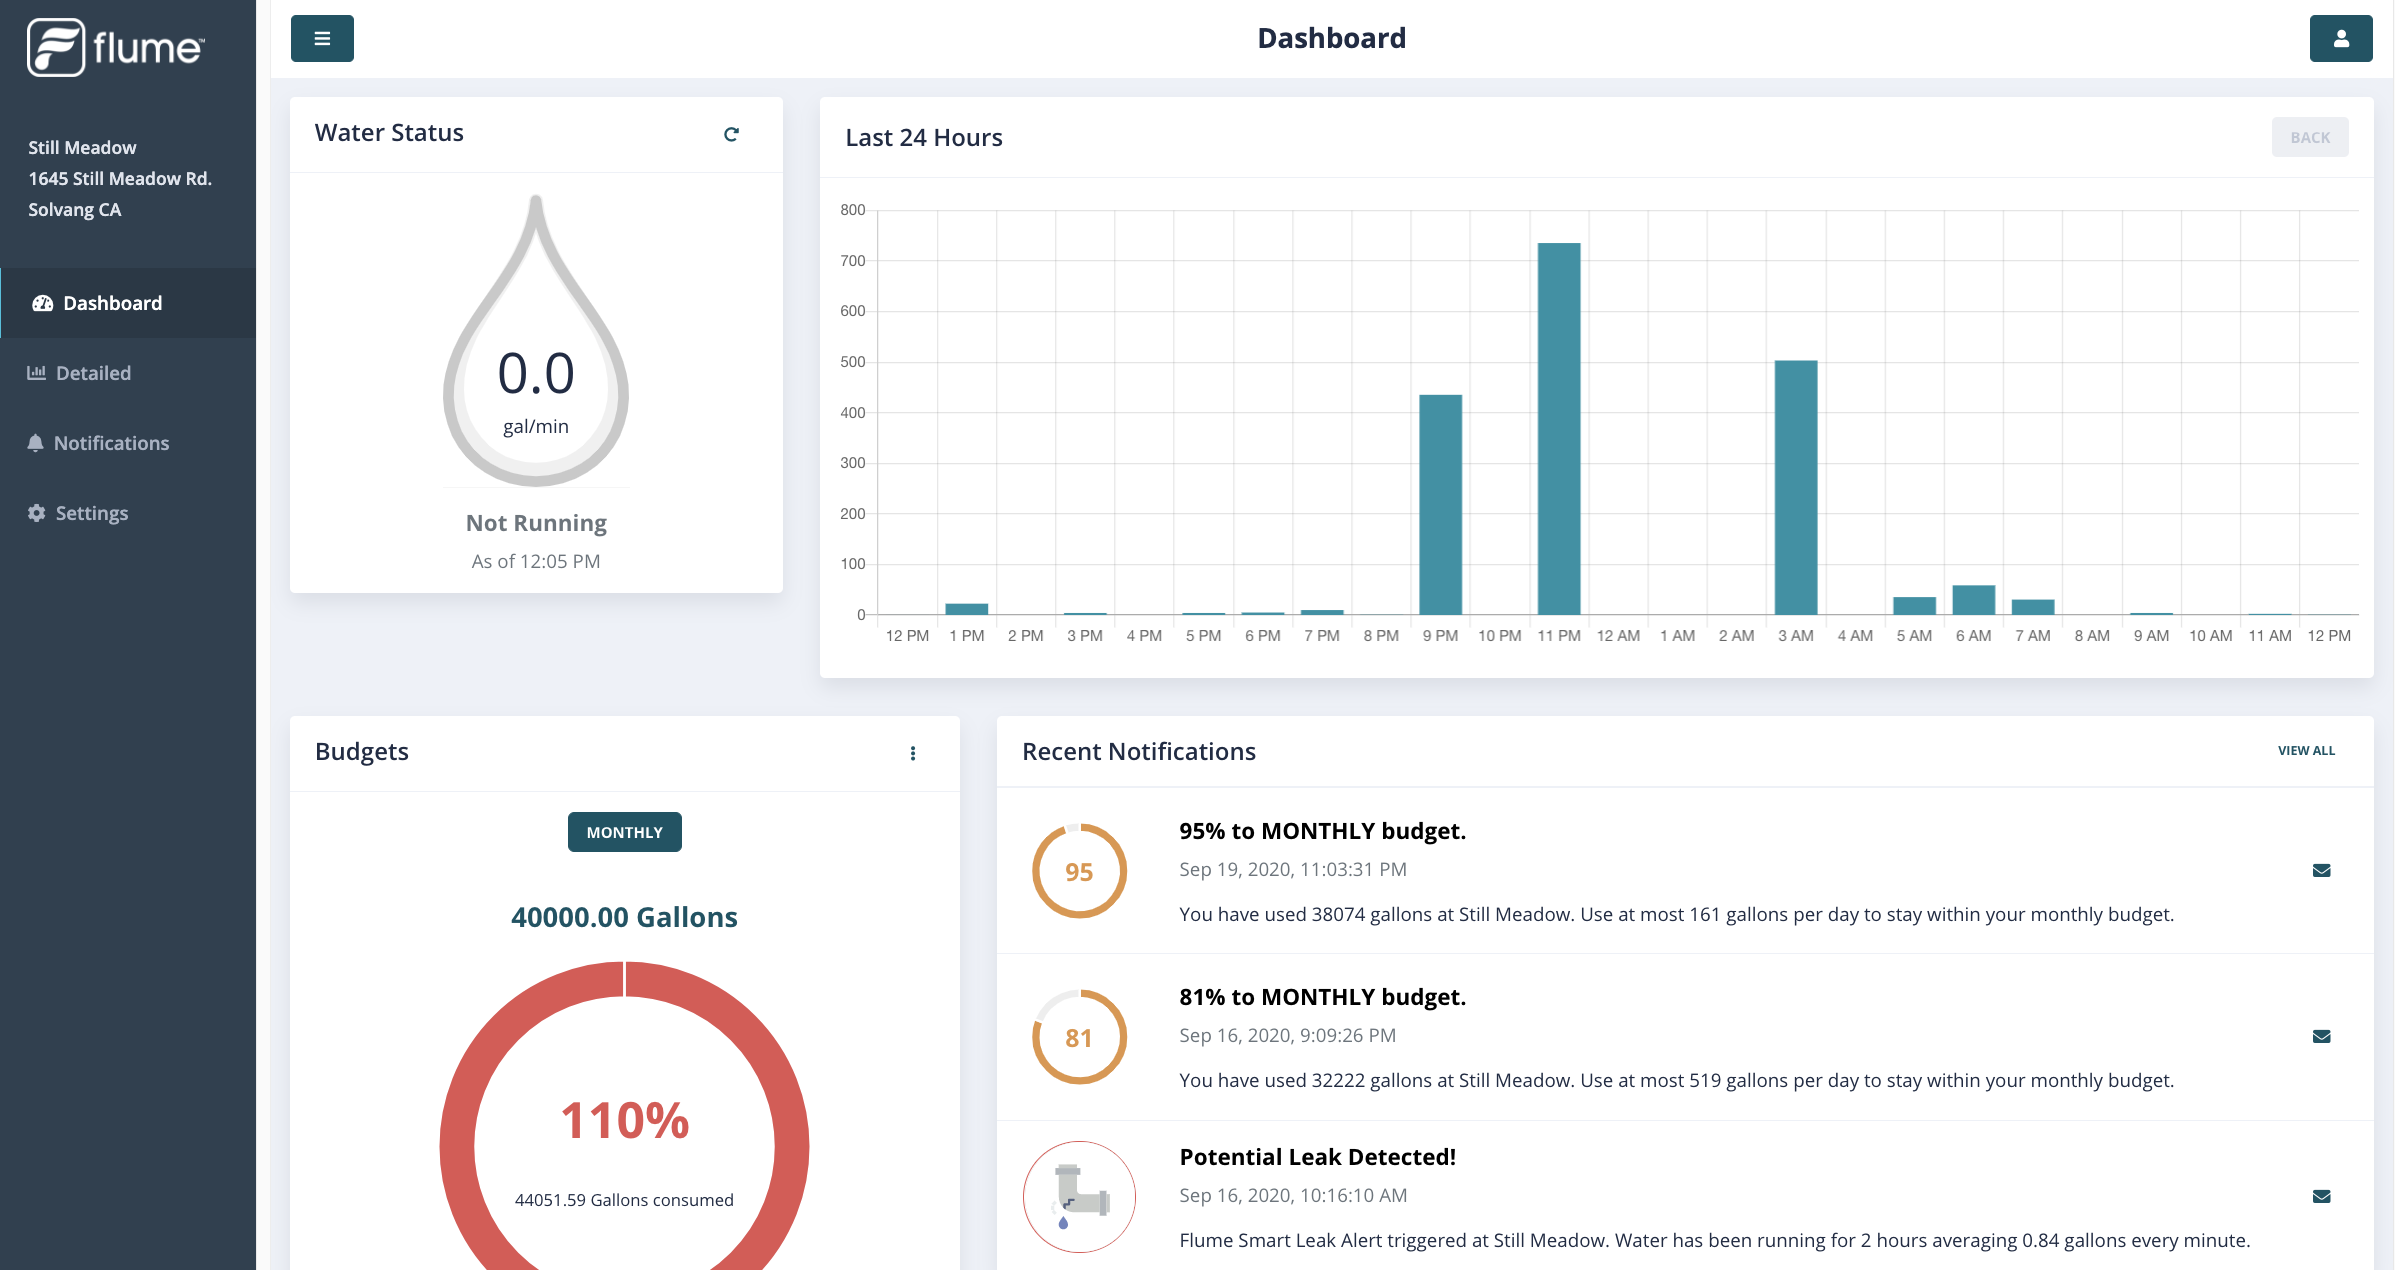Click the 'Dashboard' page title

tap(1332, 38)
